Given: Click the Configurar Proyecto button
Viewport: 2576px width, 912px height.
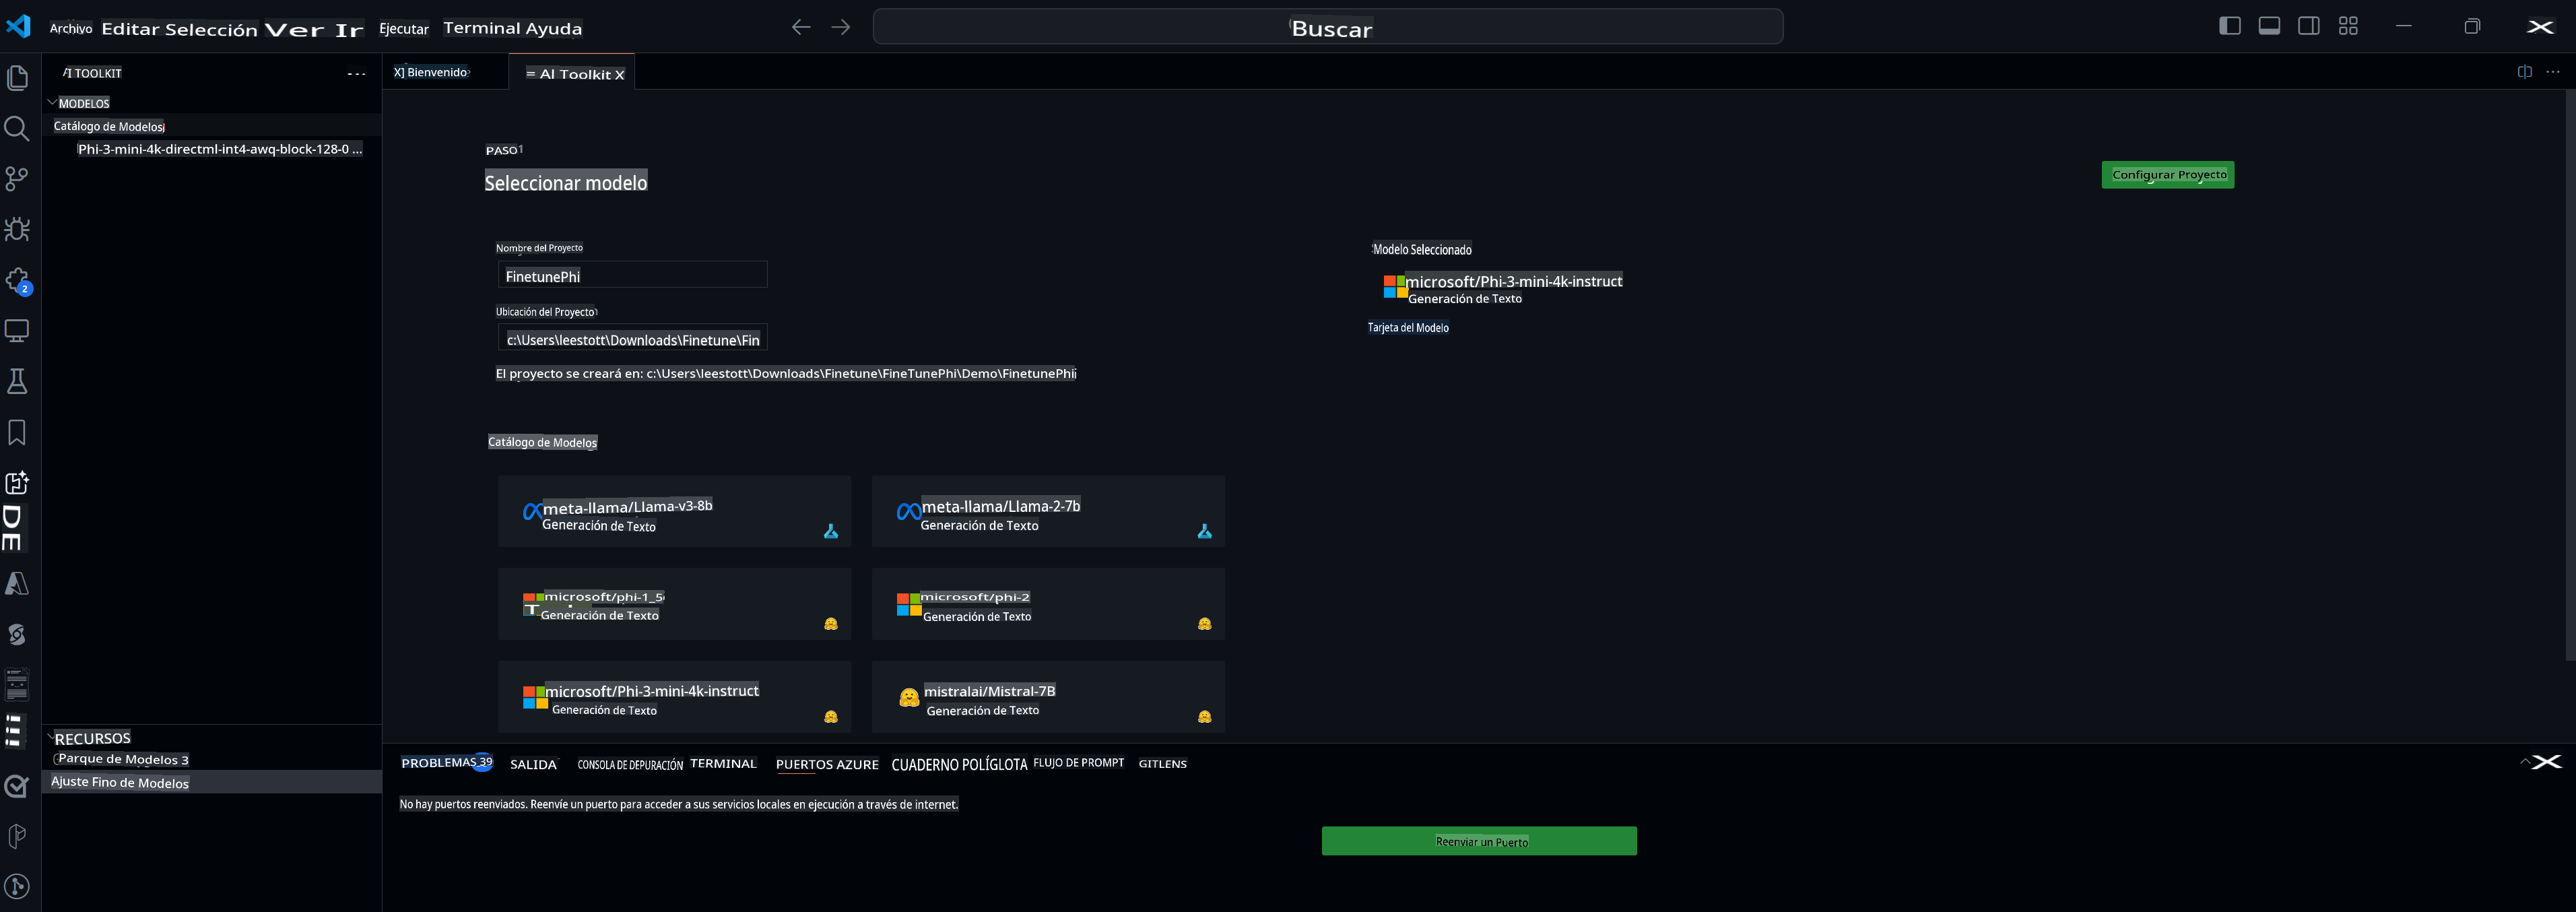Looking at the screenshot, I should [x=2167, y=174].
